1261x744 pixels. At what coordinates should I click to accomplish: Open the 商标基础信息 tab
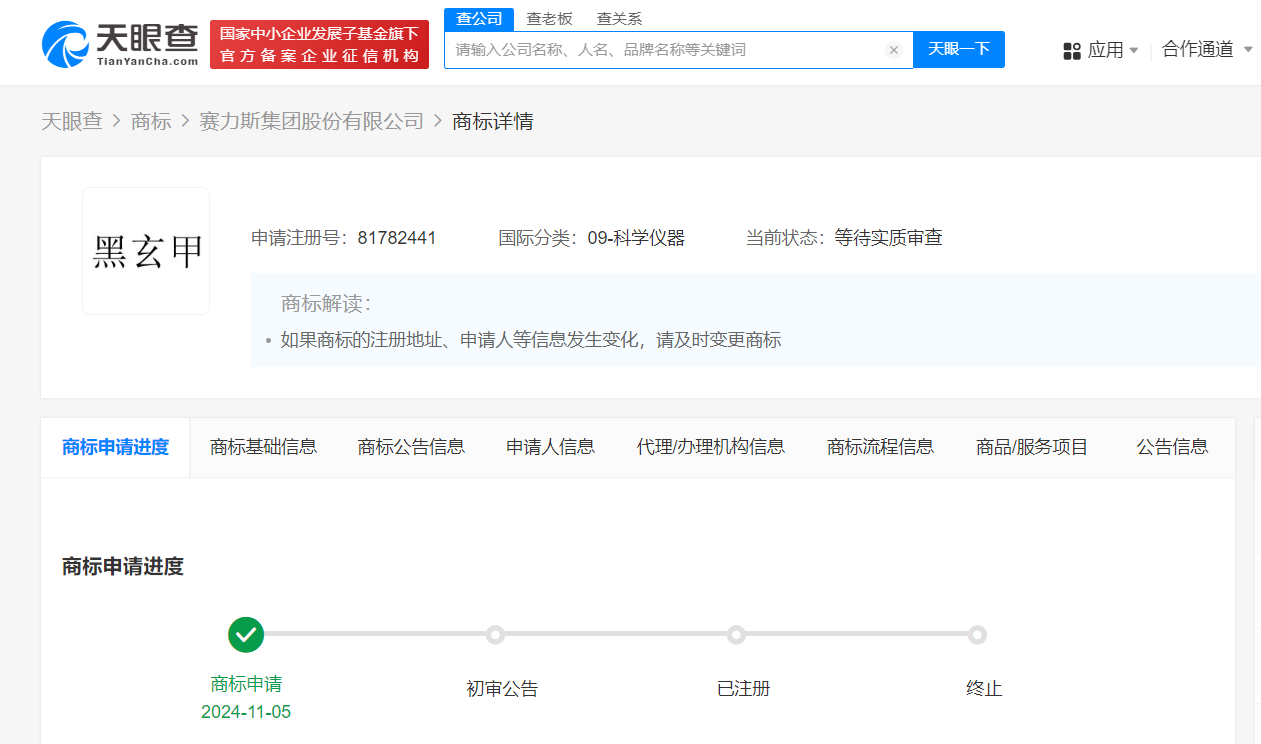click(x=263, y=447)
